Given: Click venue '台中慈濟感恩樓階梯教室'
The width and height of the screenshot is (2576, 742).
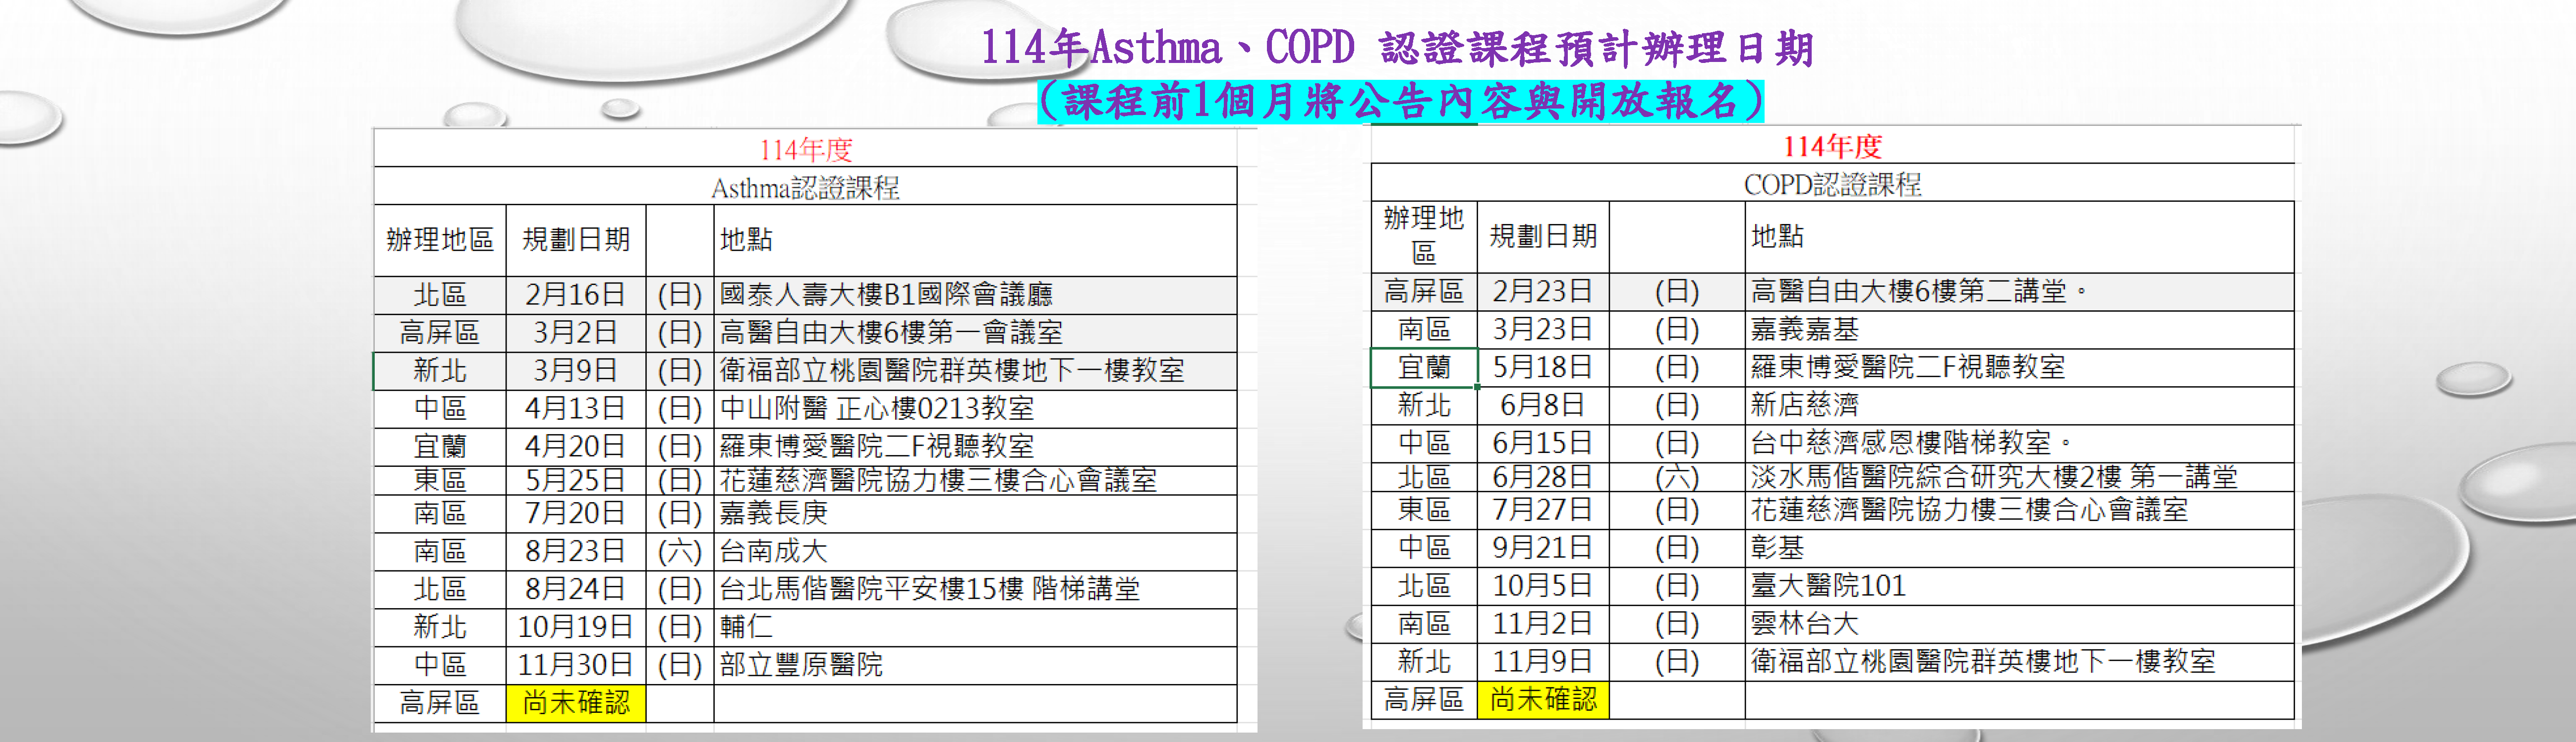Looking at the screenshot, I should (x=1901, y=442).
